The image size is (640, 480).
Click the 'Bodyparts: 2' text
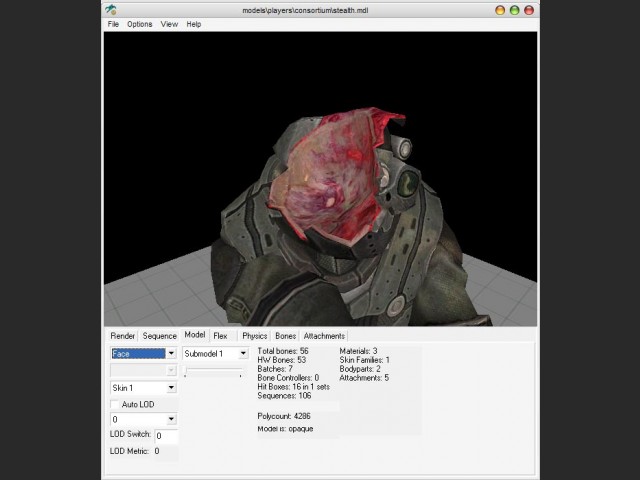point(360,369)
